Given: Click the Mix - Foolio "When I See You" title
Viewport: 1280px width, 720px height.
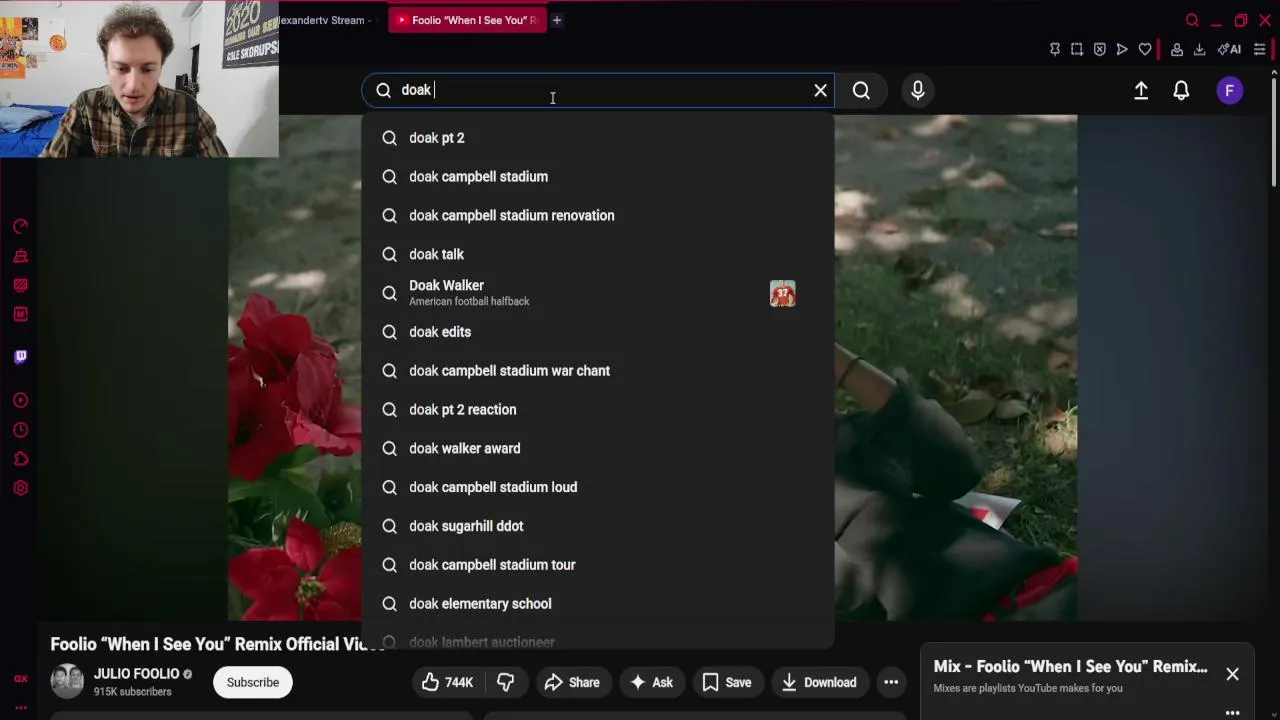Looking at the screenshot, I should tap(1070, 667).
